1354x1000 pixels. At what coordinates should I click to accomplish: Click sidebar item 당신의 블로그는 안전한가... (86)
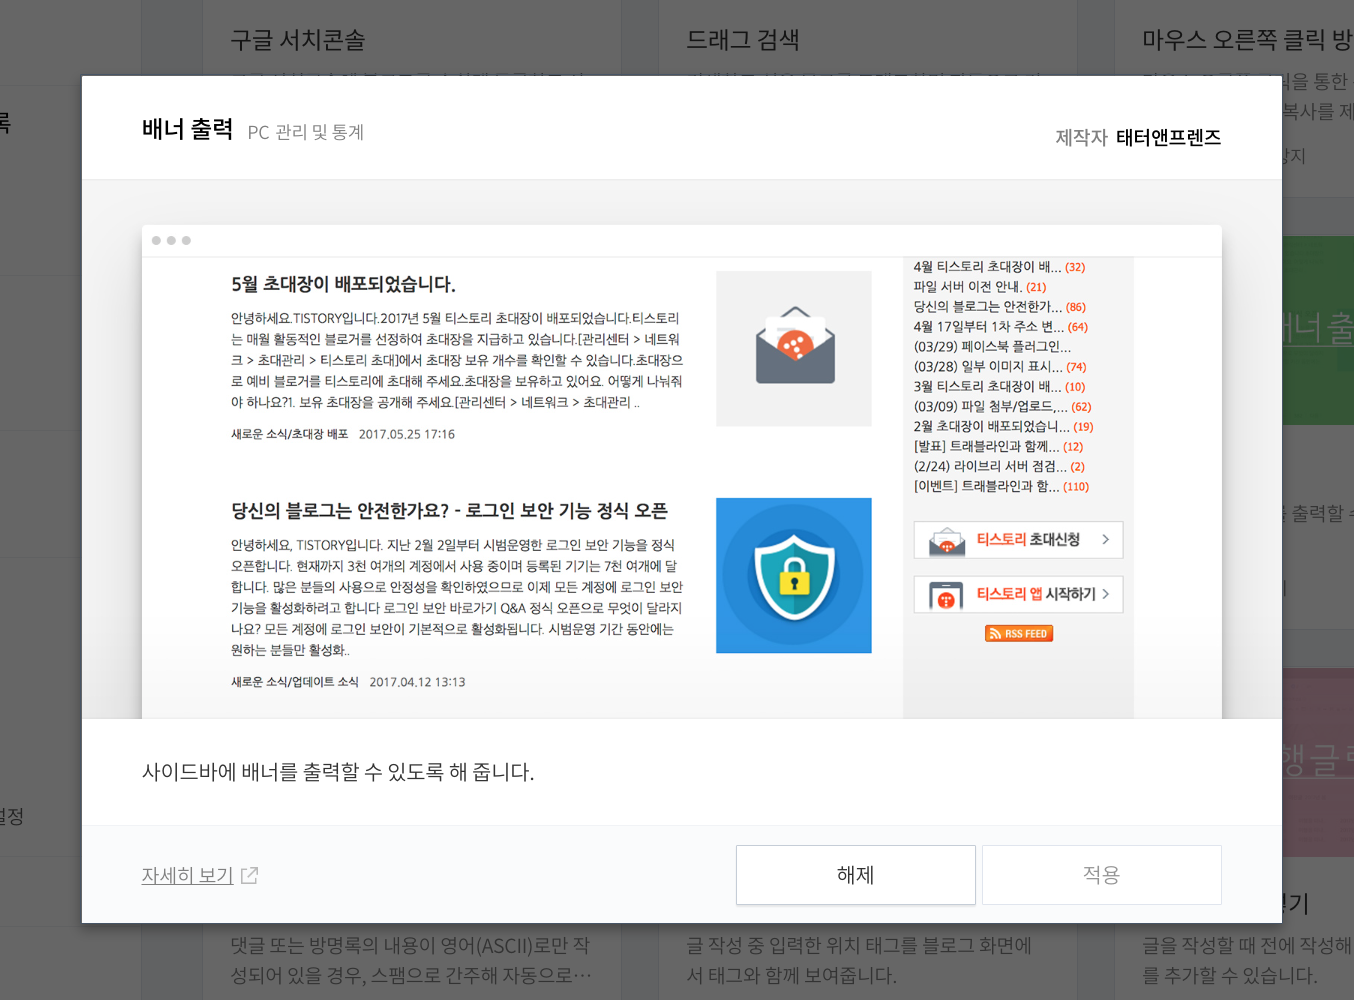pos(999,307)
